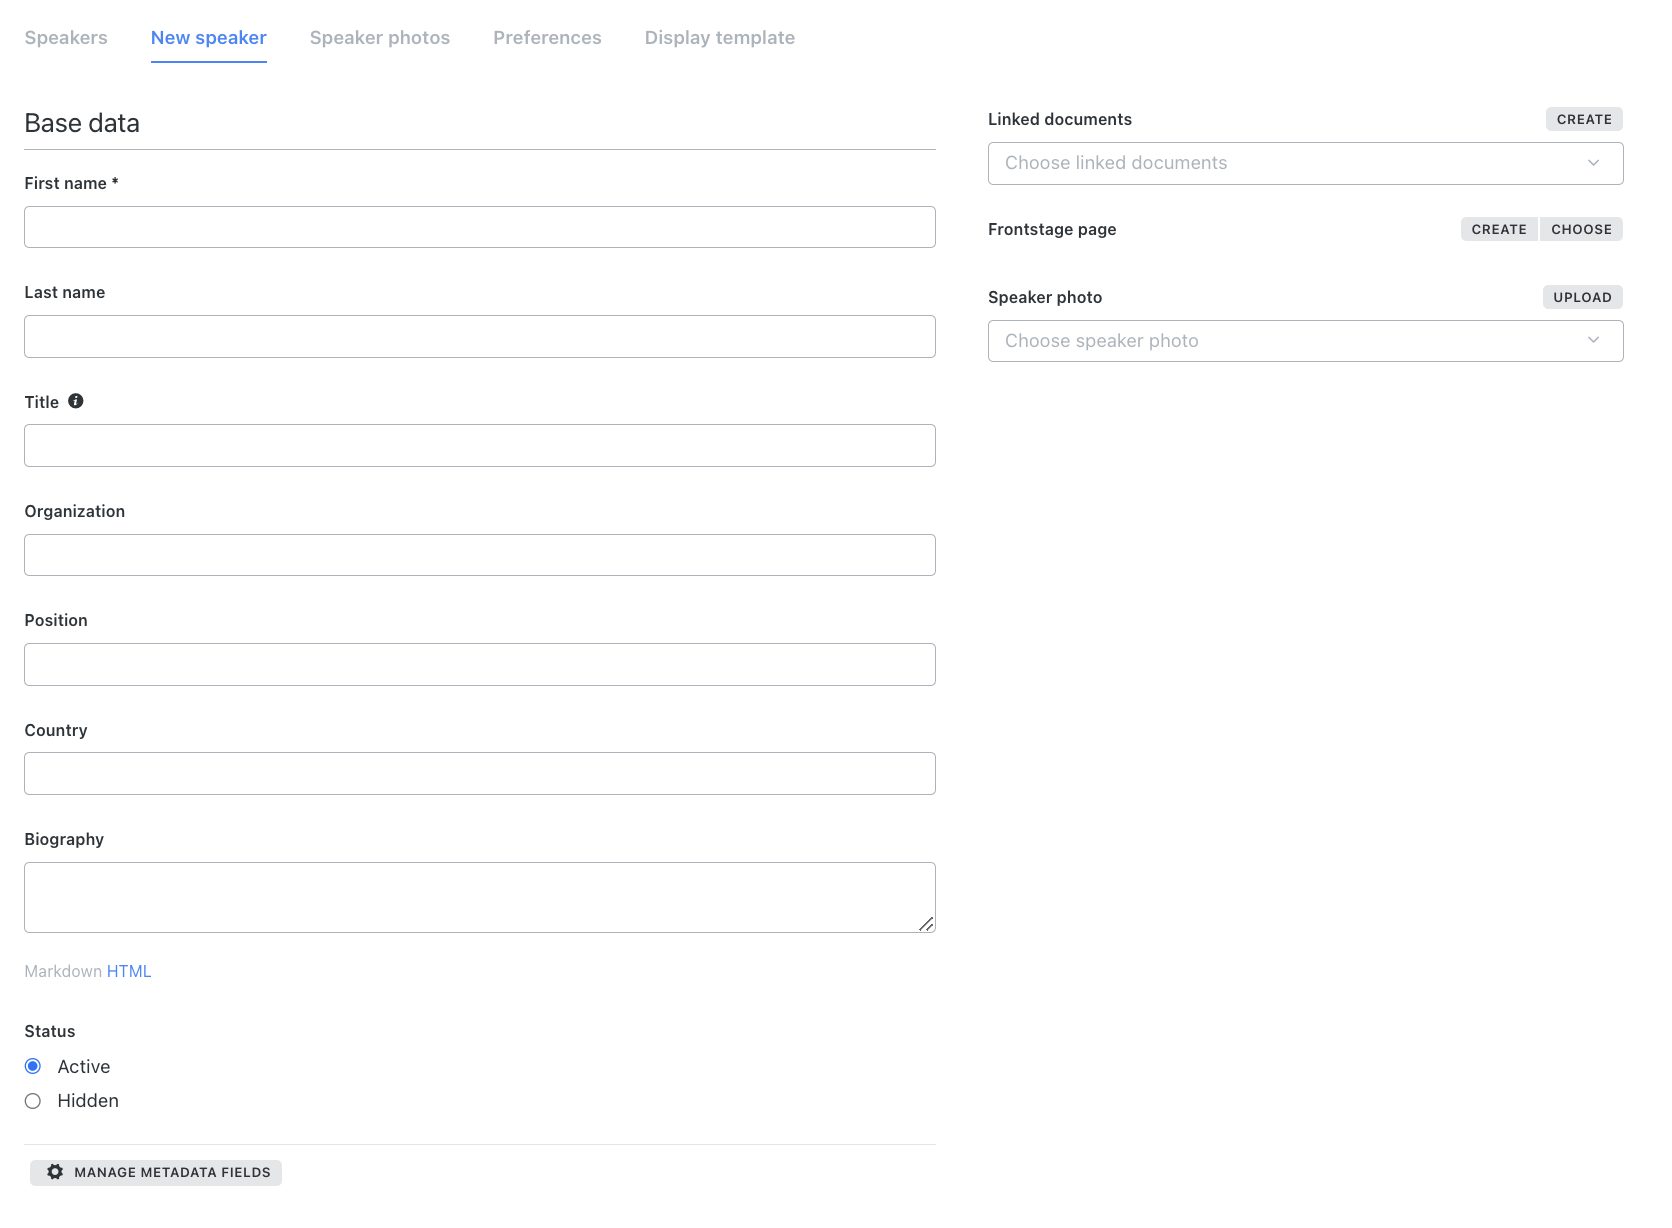The height and width of the screenshot is (1228, 1672).
Task: Click Create for Frontstage page
Action: 1499,229
